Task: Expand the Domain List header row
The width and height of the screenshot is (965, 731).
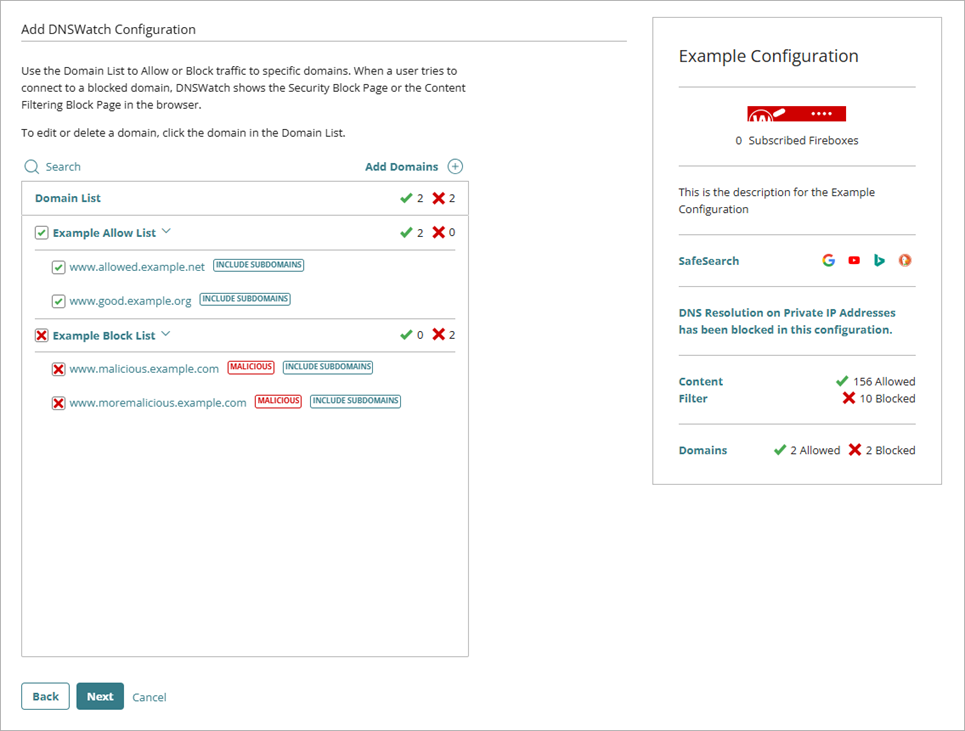Action: click(67, 197)
